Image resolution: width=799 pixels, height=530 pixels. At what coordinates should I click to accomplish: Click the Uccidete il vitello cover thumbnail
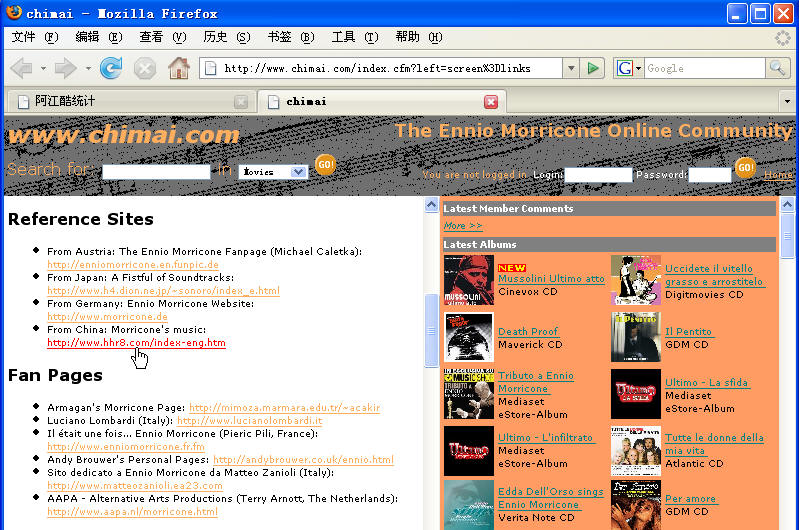coord(636,280)
